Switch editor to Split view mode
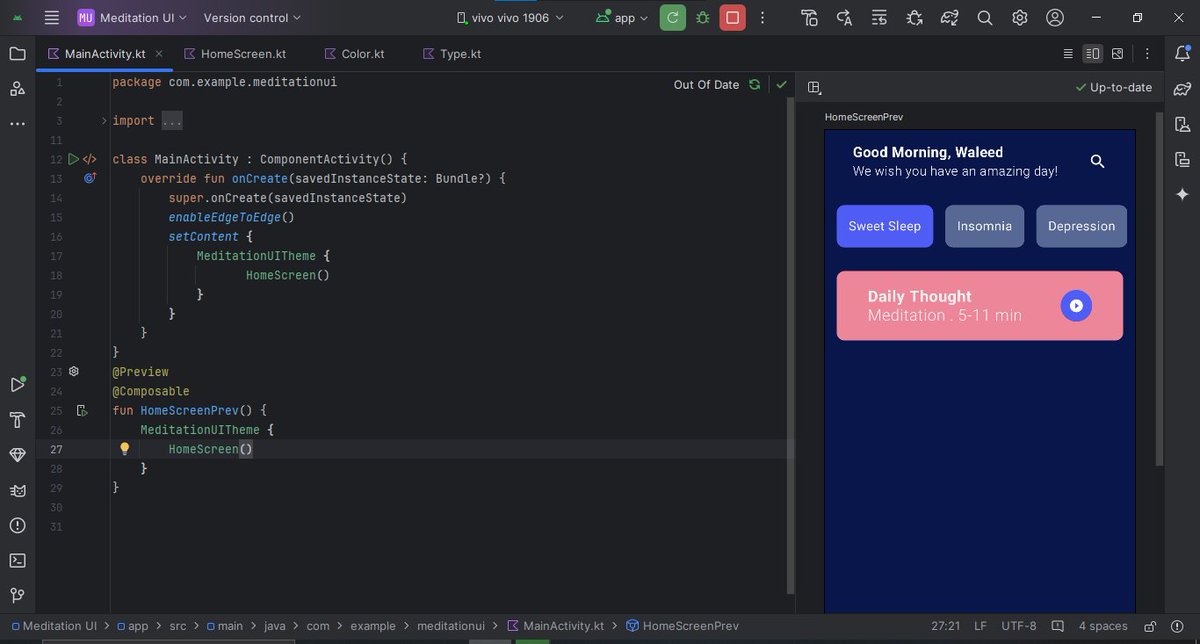 [x=1093, y=54]
